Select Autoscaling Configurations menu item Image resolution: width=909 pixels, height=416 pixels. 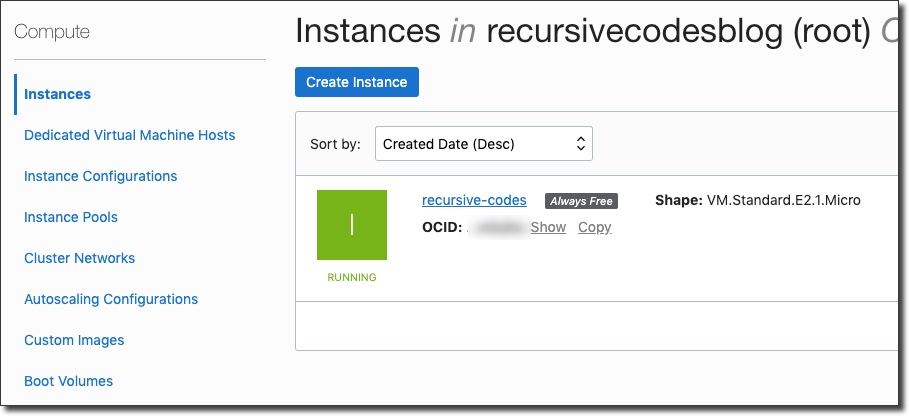click(111, 299)
